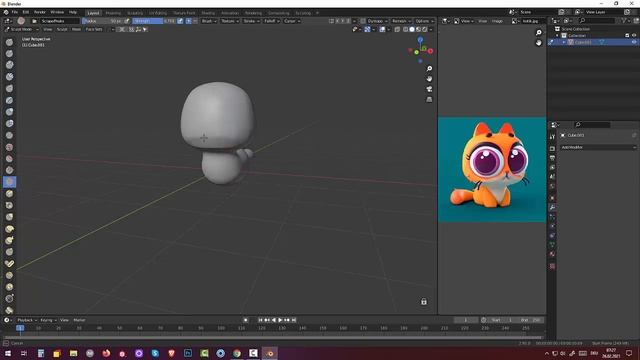
Task: Select the Draw Sharp brush
Action: (9, 53)
